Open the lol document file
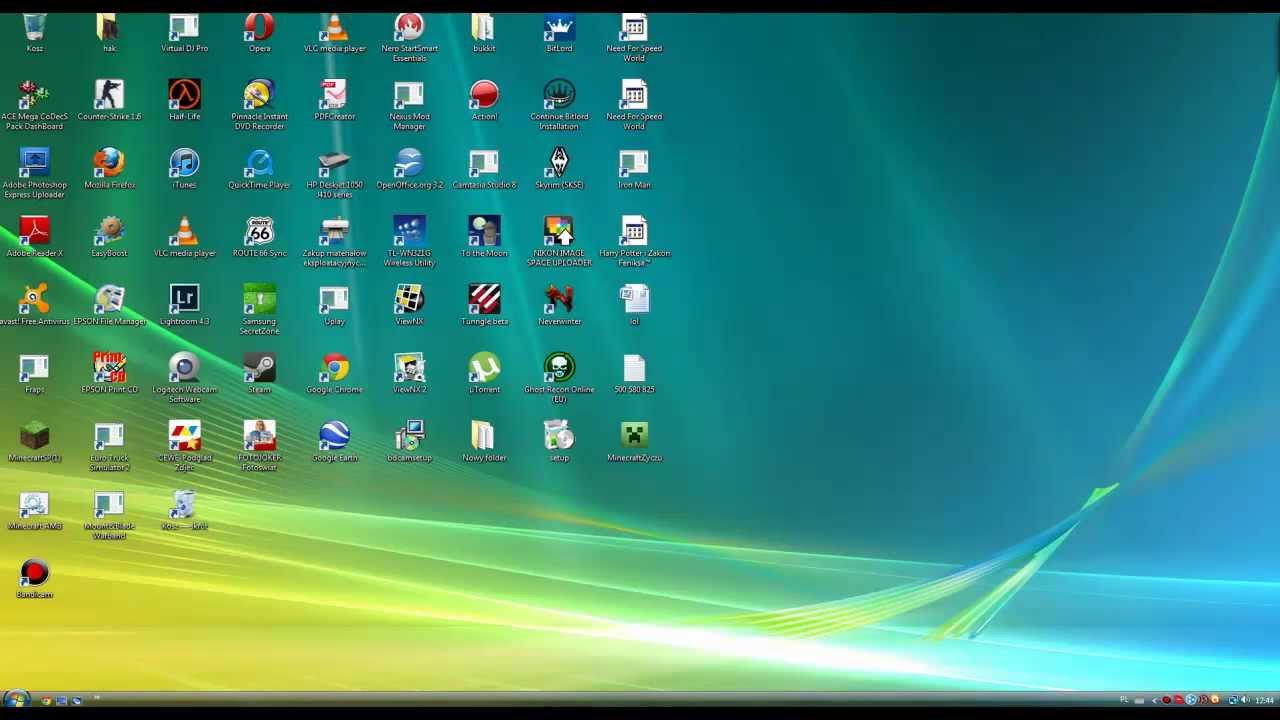 (634, 305)
